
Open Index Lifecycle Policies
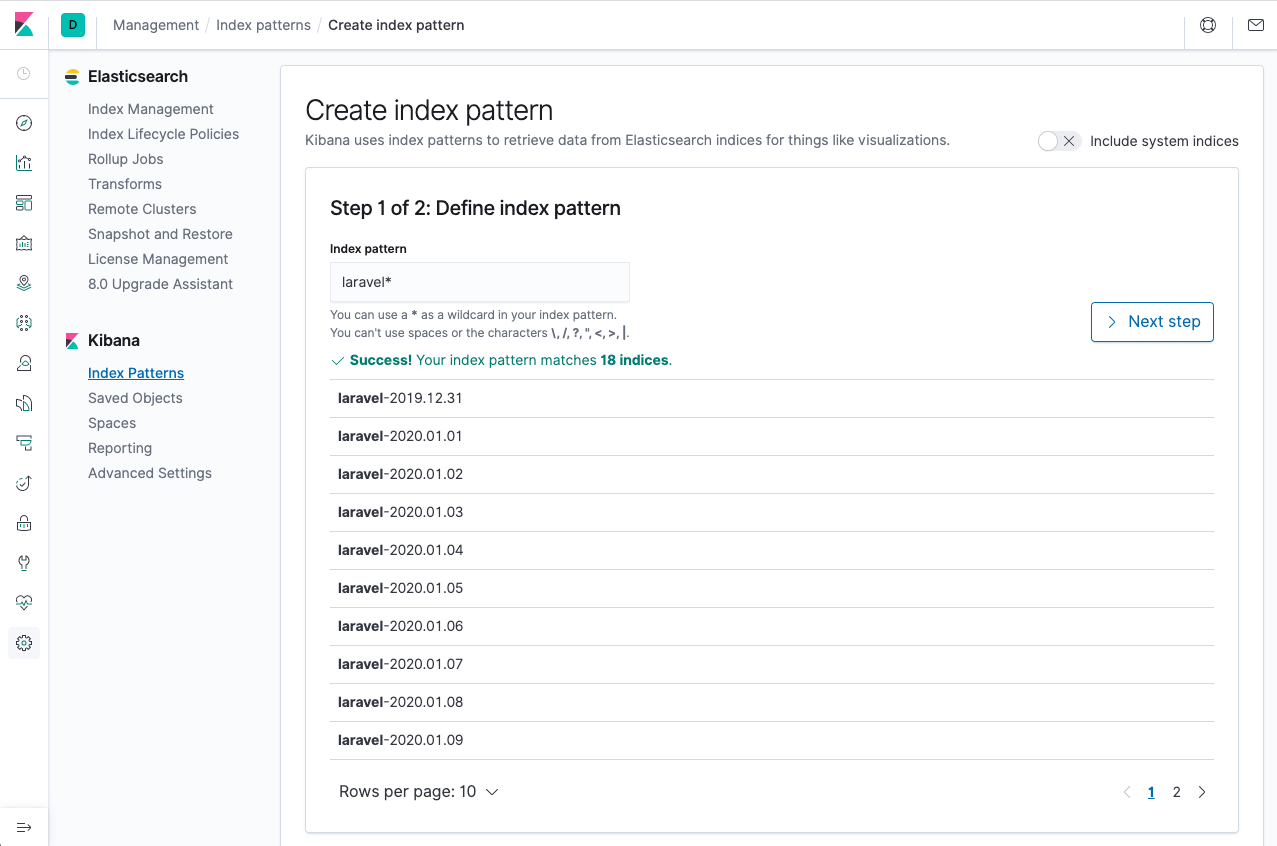(x=163, y=134)
